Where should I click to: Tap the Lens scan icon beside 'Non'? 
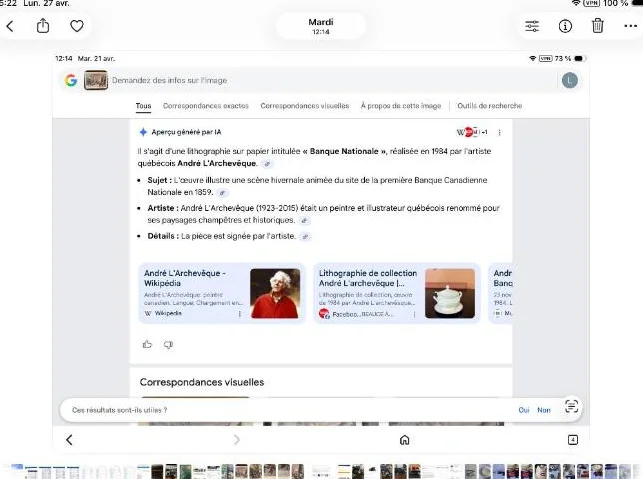(571, 406)
